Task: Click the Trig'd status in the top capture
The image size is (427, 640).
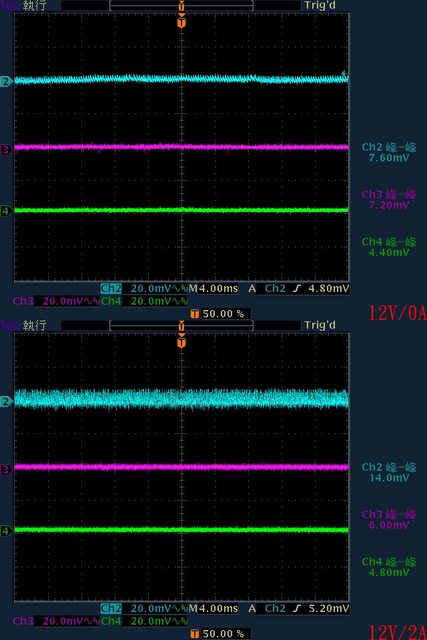Action: tap(320, 5)
